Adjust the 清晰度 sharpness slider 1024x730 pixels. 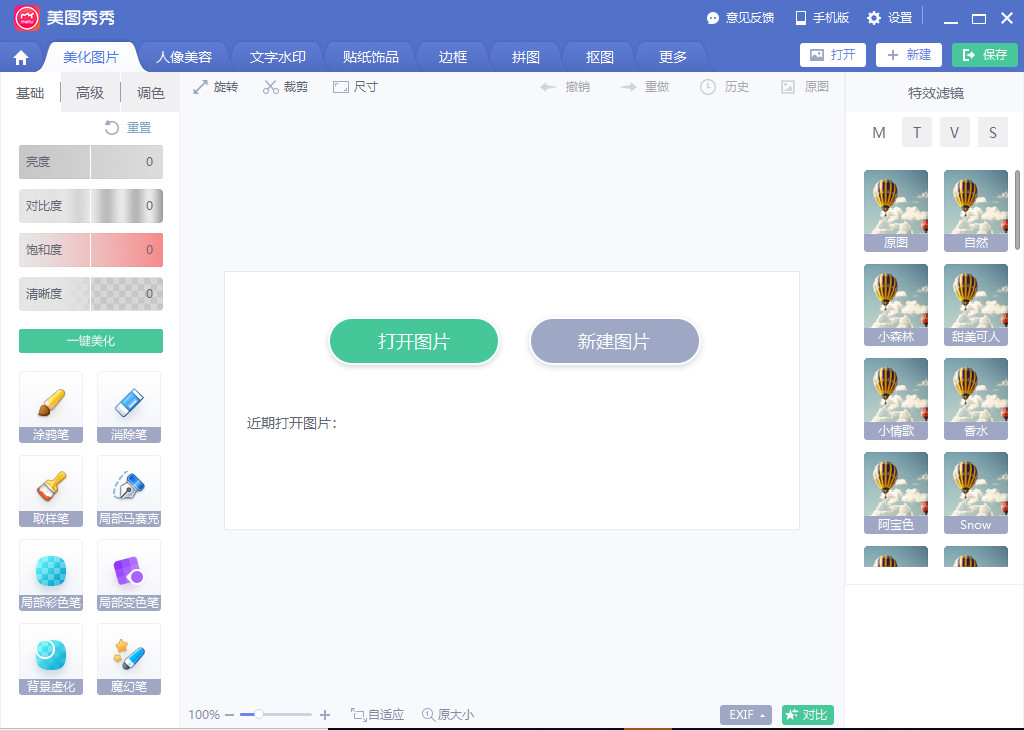point(91,294)
